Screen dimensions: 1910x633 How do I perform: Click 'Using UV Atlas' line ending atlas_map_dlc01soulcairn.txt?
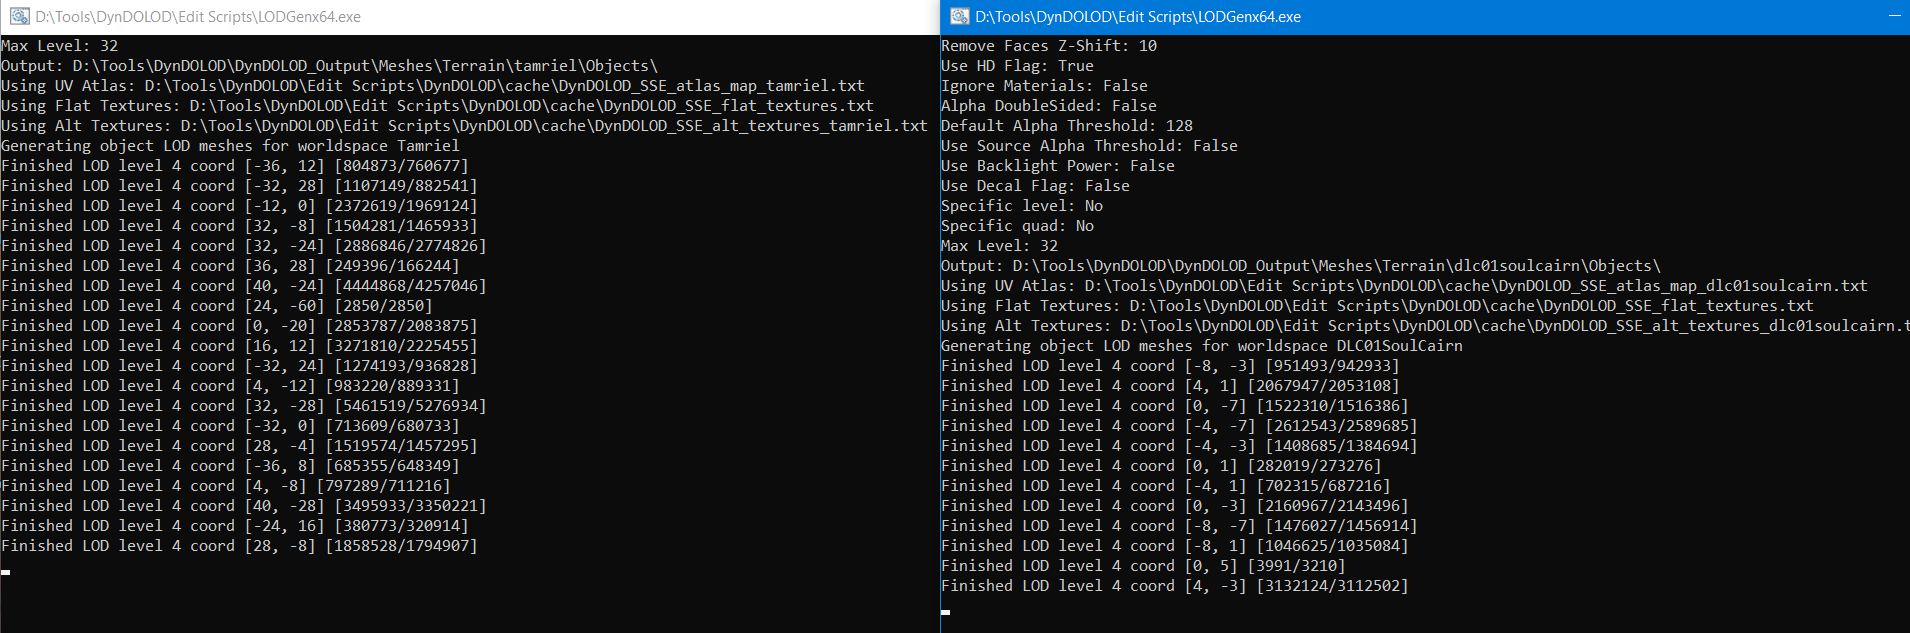pos(1405,286)
